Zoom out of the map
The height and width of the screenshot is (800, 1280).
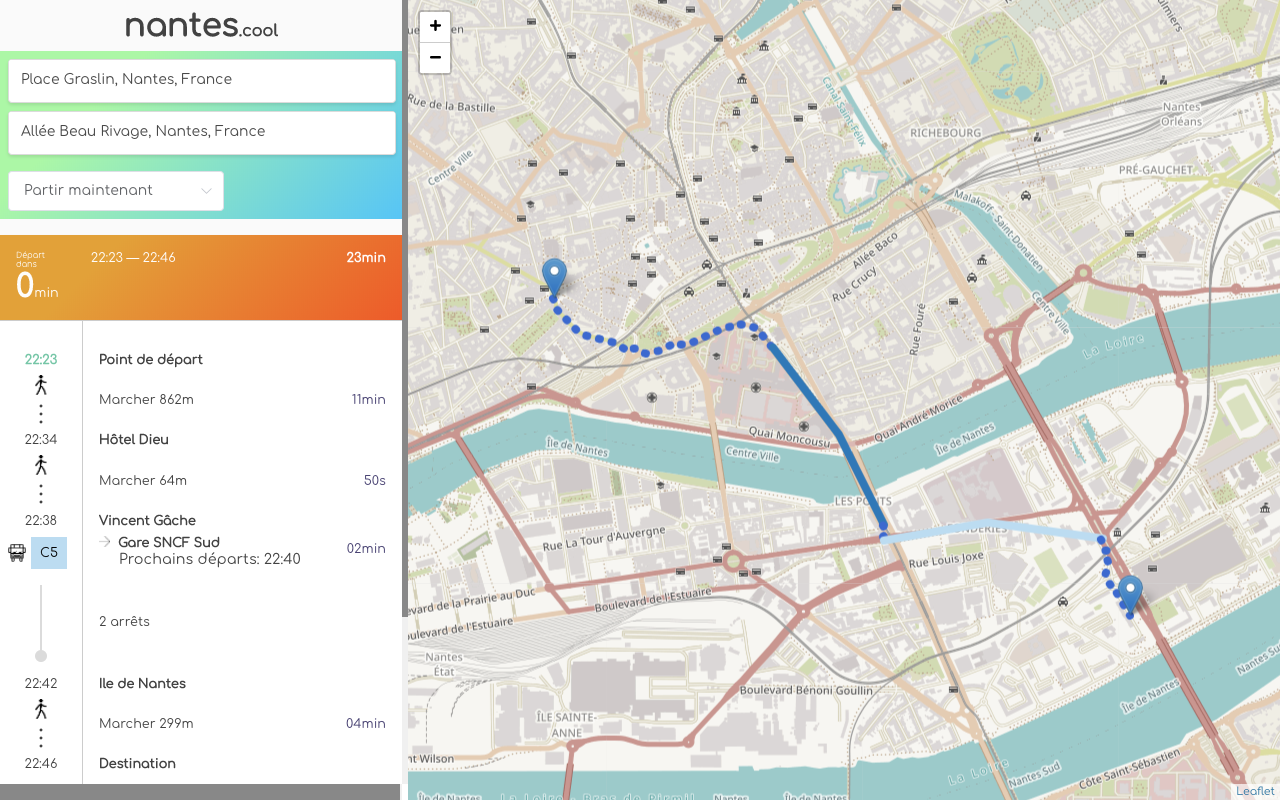435,58
